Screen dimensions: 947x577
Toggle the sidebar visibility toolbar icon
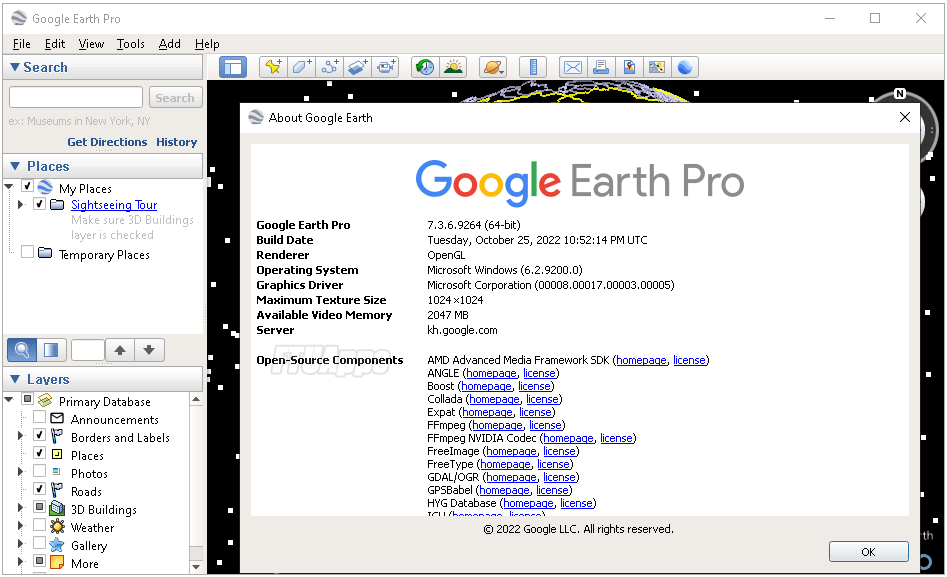233,67
